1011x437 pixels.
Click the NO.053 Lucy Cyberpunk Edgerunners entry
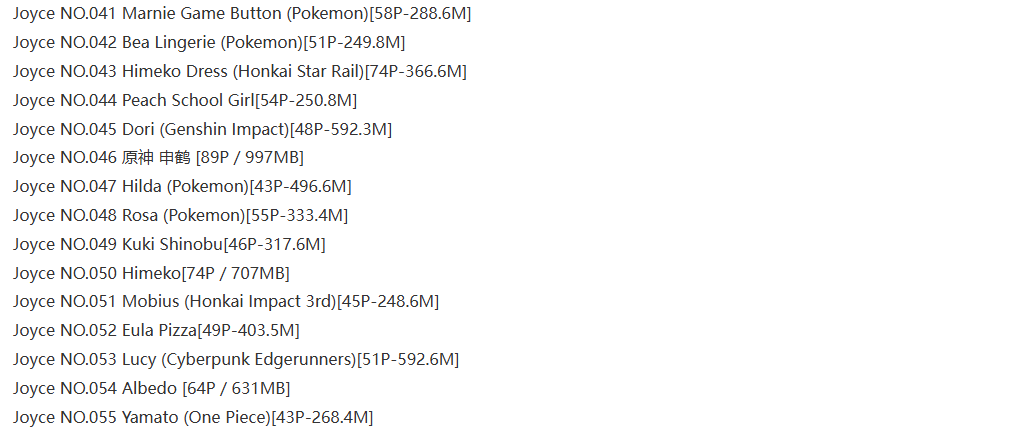(236, 360)
